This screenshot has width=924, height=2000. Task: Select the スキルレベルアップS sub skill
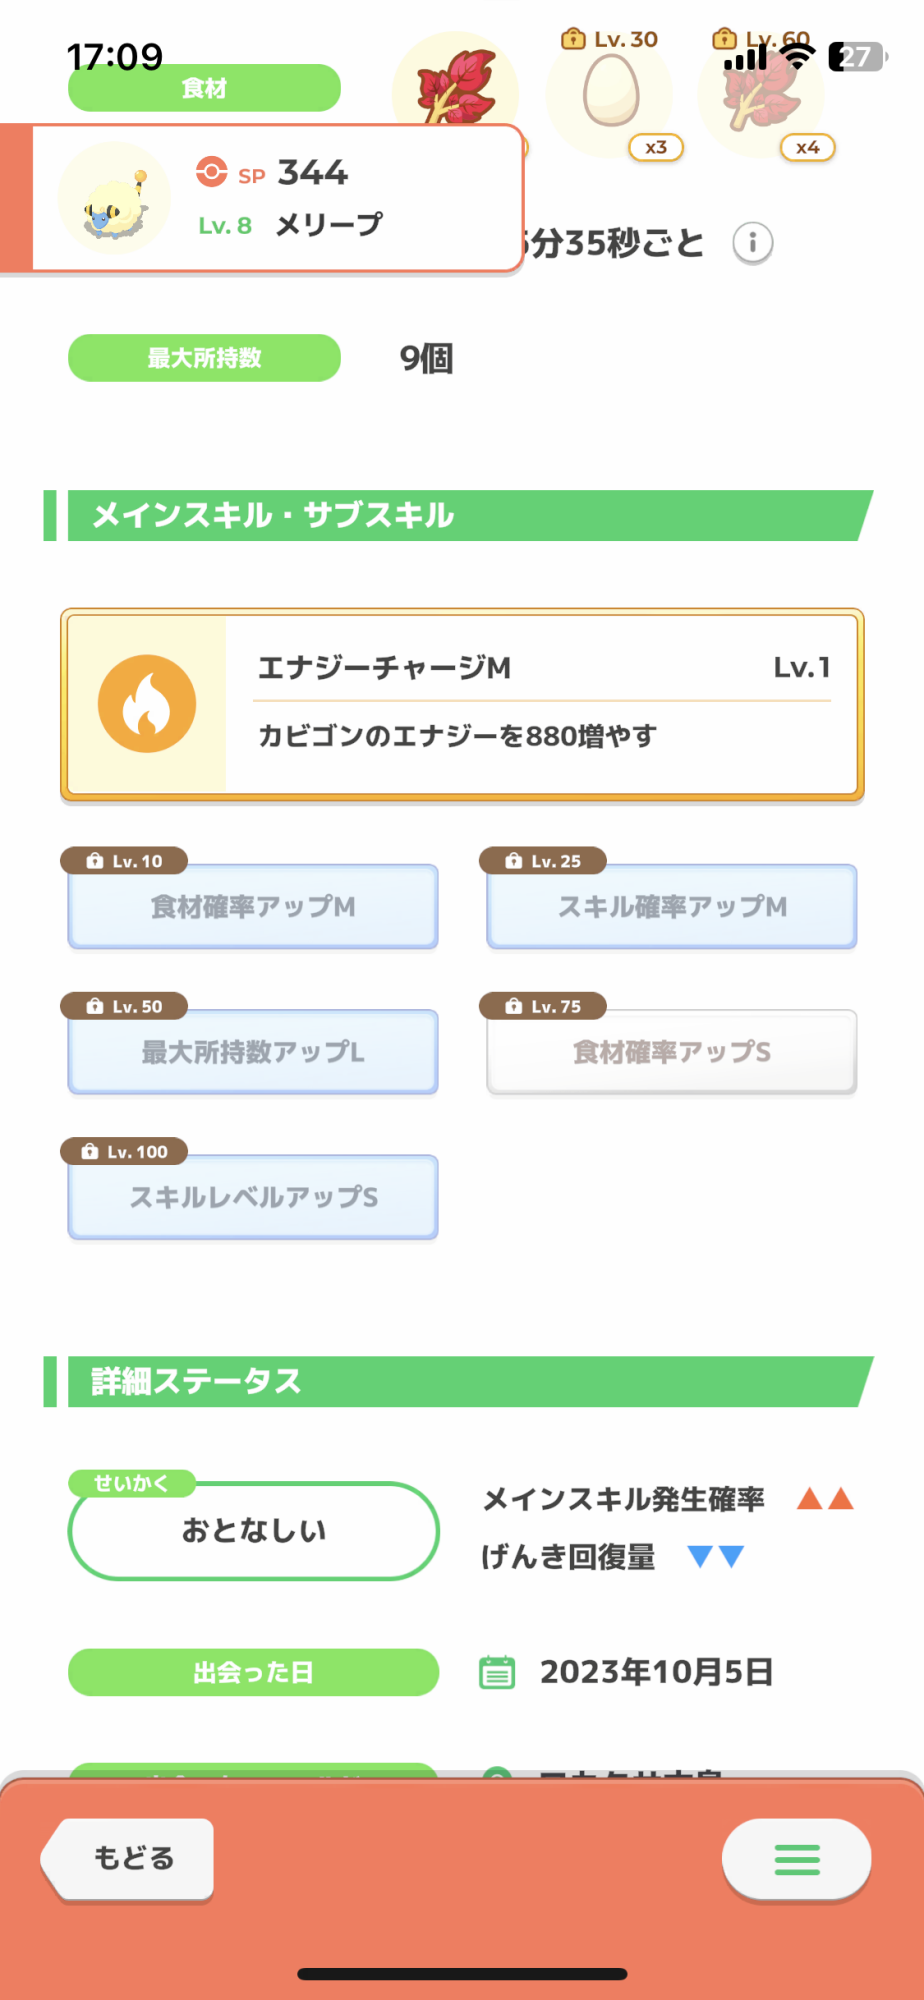(x=253, y=1196)
